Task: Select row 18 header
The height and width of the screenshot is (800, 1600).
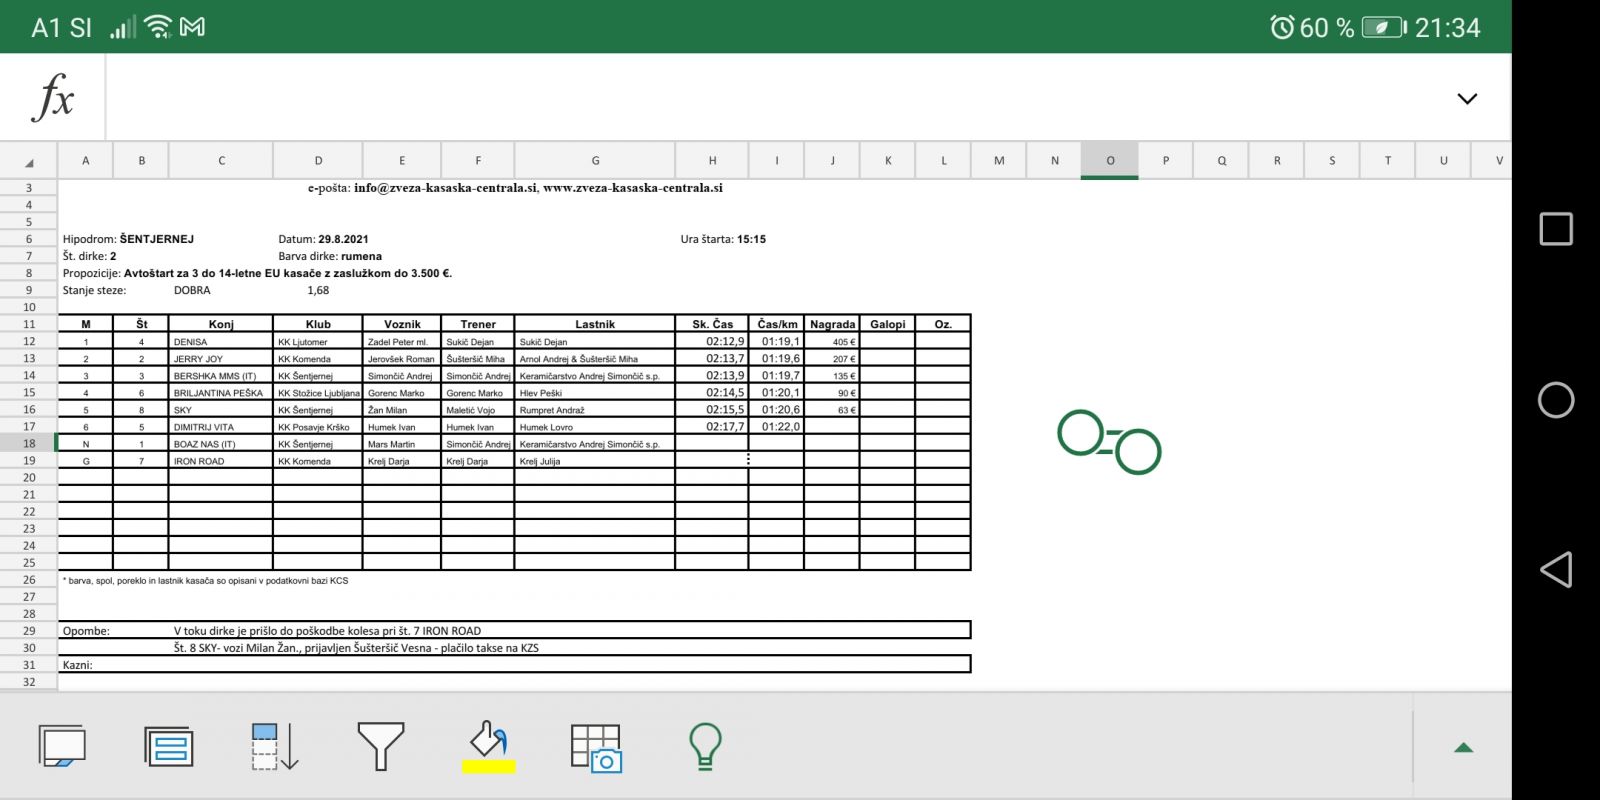Action: coord(29,443)
